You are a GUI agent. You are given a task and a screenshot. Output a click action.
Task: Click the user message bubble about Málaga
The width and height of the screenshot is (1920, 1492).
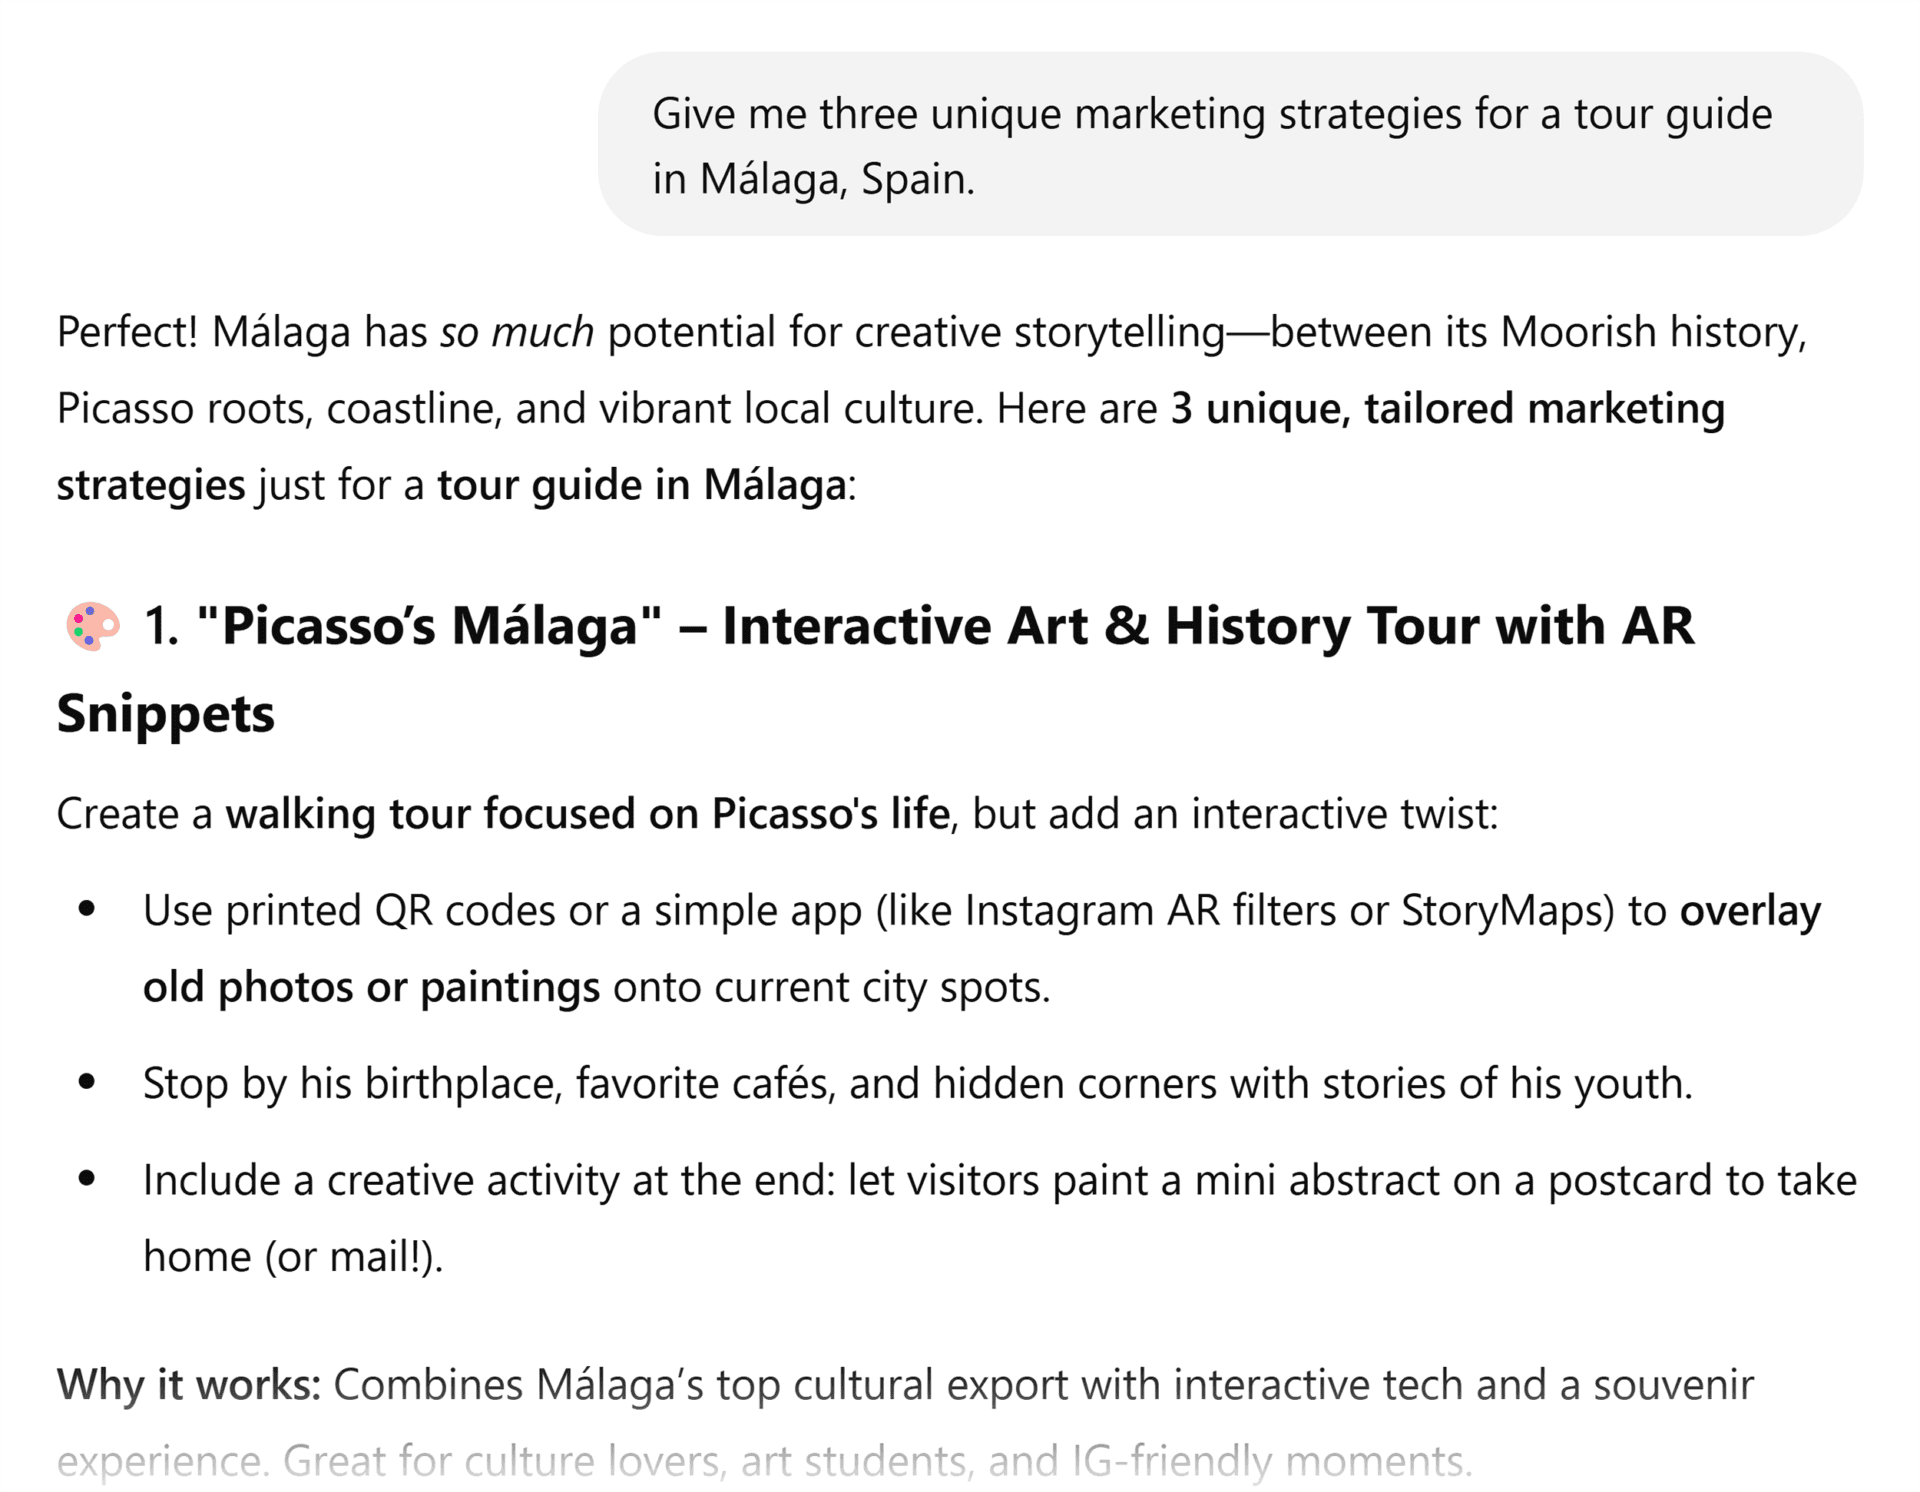point(1229,145)
